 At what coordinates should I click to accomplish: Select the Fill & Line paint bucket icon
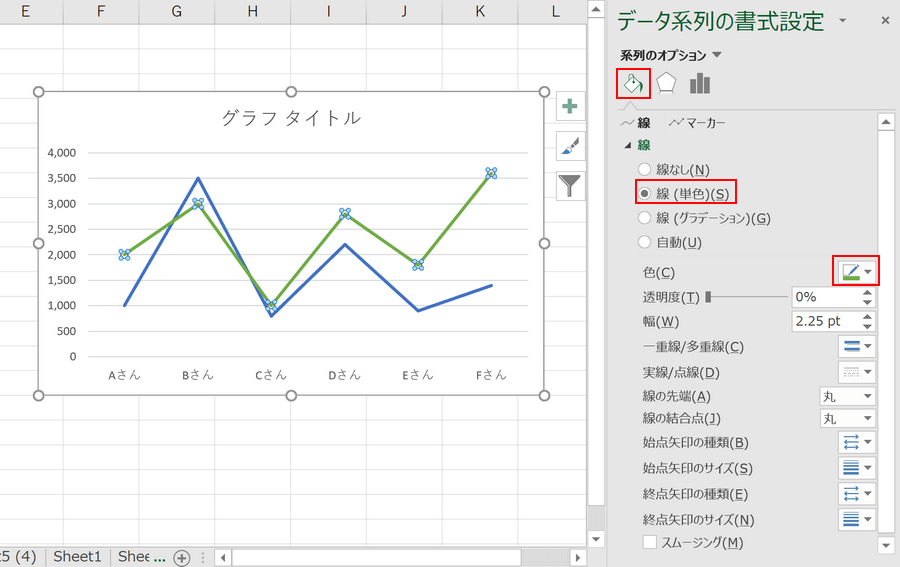coord(633,84)
